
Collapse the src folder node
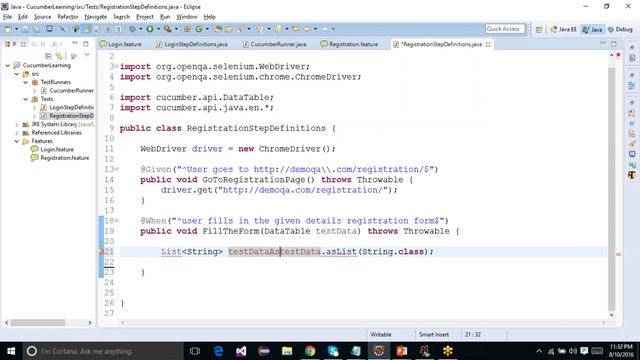(16, 74)
